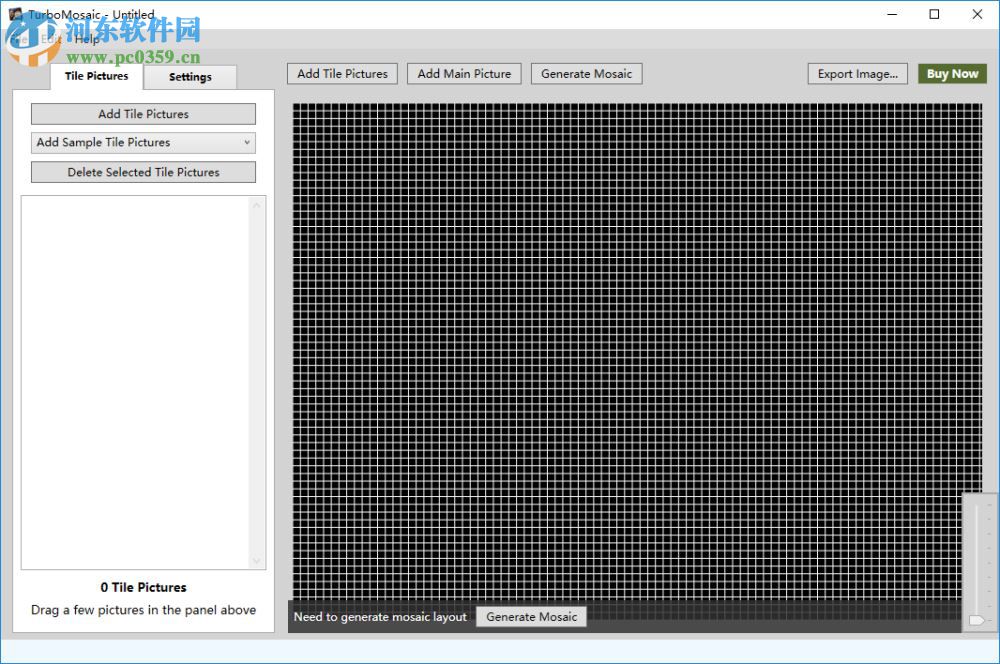The height and width of the screenshot is (664, 1000).
Task: Click Add Tile Pictures in top toolbar
Action: tap(342, 74)
